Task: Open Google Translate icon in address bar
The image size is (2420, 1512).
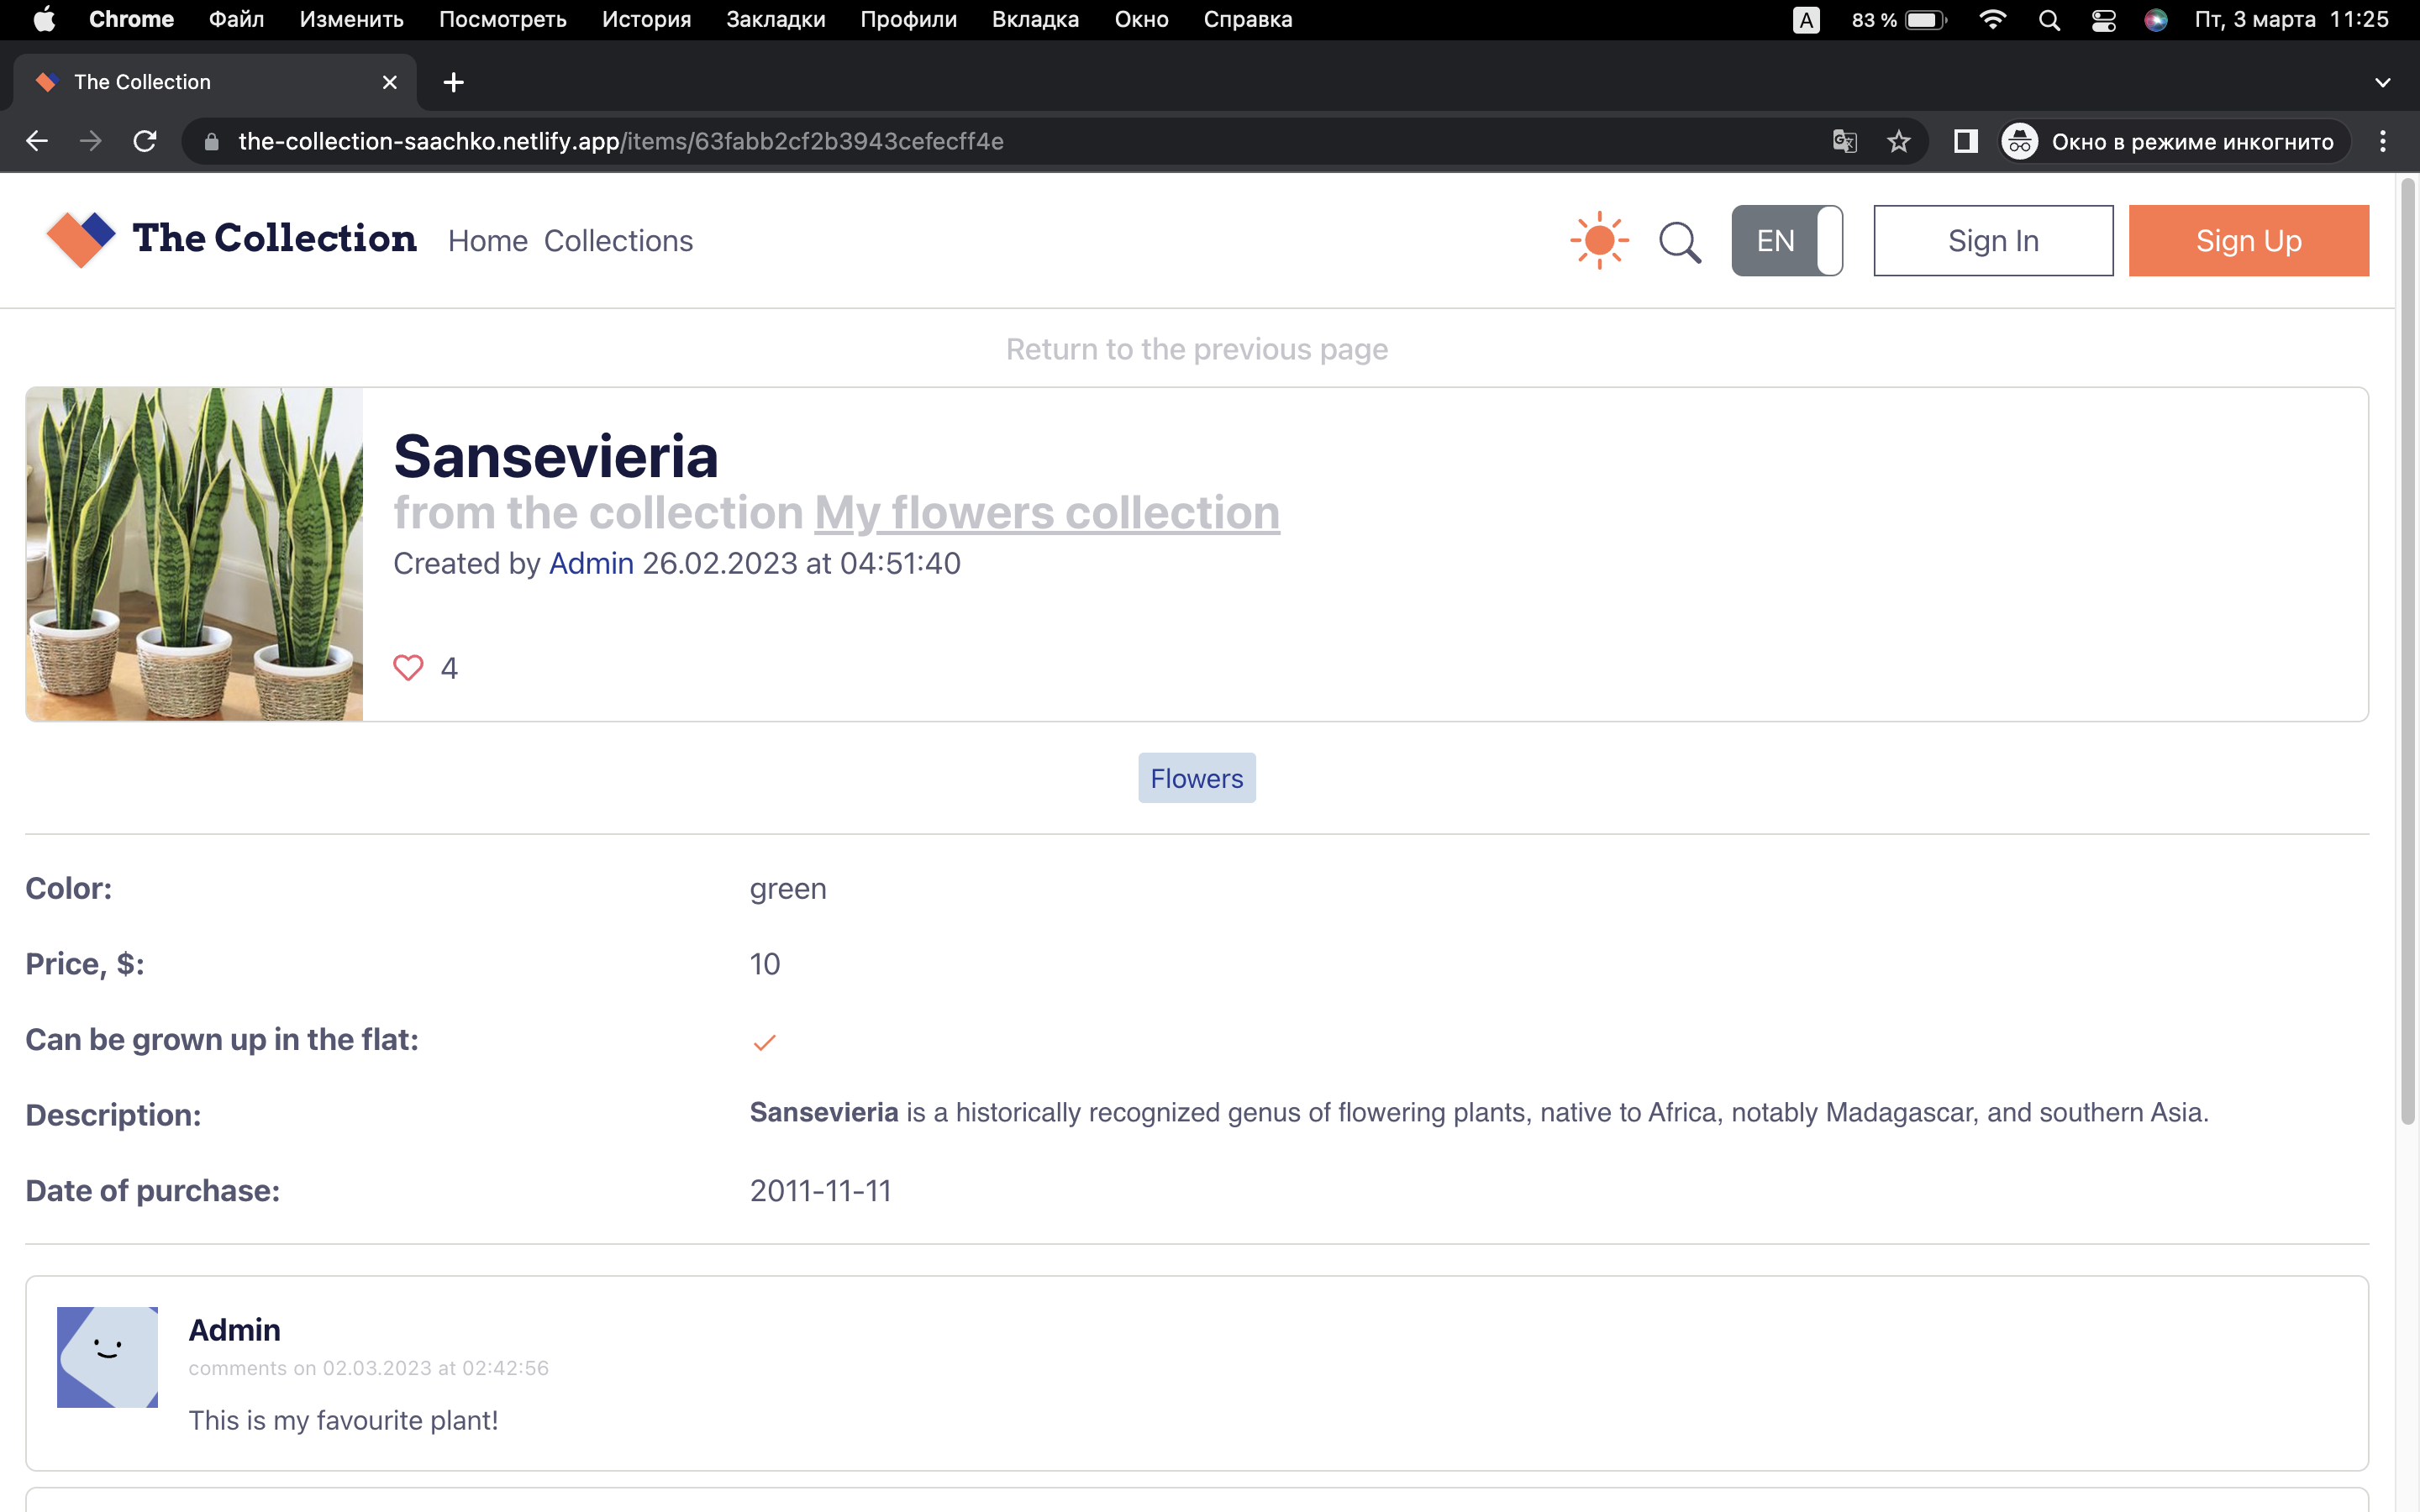Action: (1845, 141)
